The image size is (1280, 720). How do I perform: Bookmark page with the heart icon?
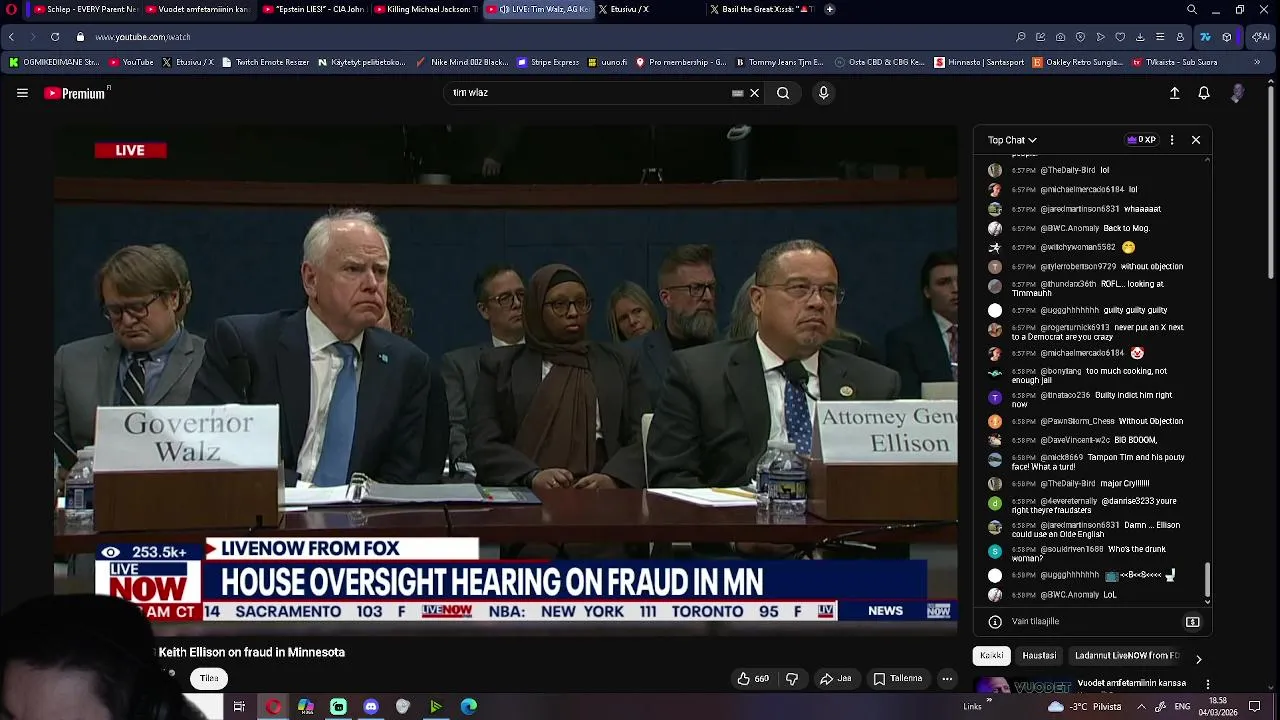pyautogui.click(x=1120, y=37)
